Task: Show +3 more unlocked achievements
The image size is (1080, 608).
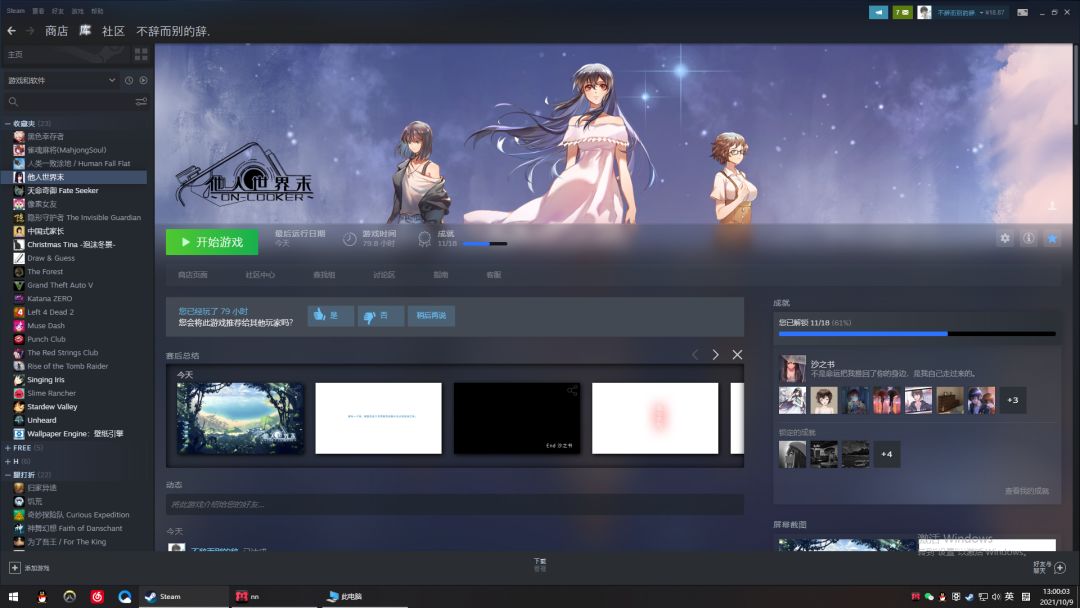Action: tap(1012, 400)
